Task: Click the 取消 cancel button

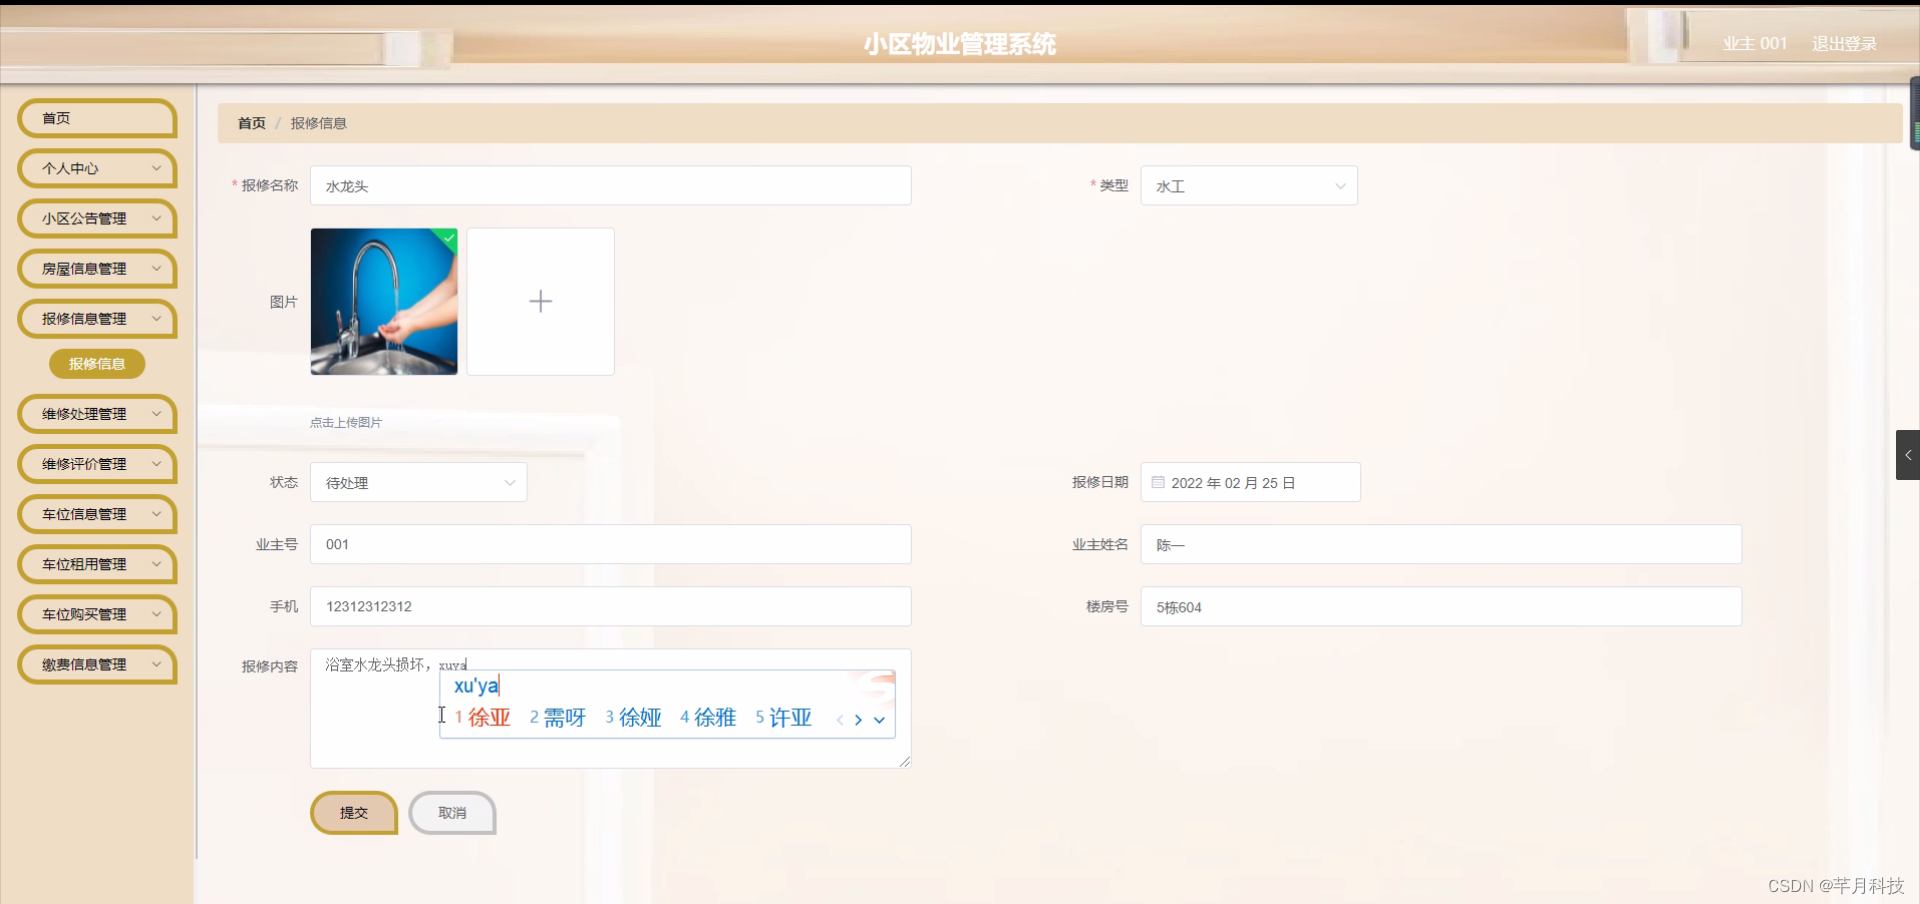Action: pyautogui.click(x=452, y=813)
